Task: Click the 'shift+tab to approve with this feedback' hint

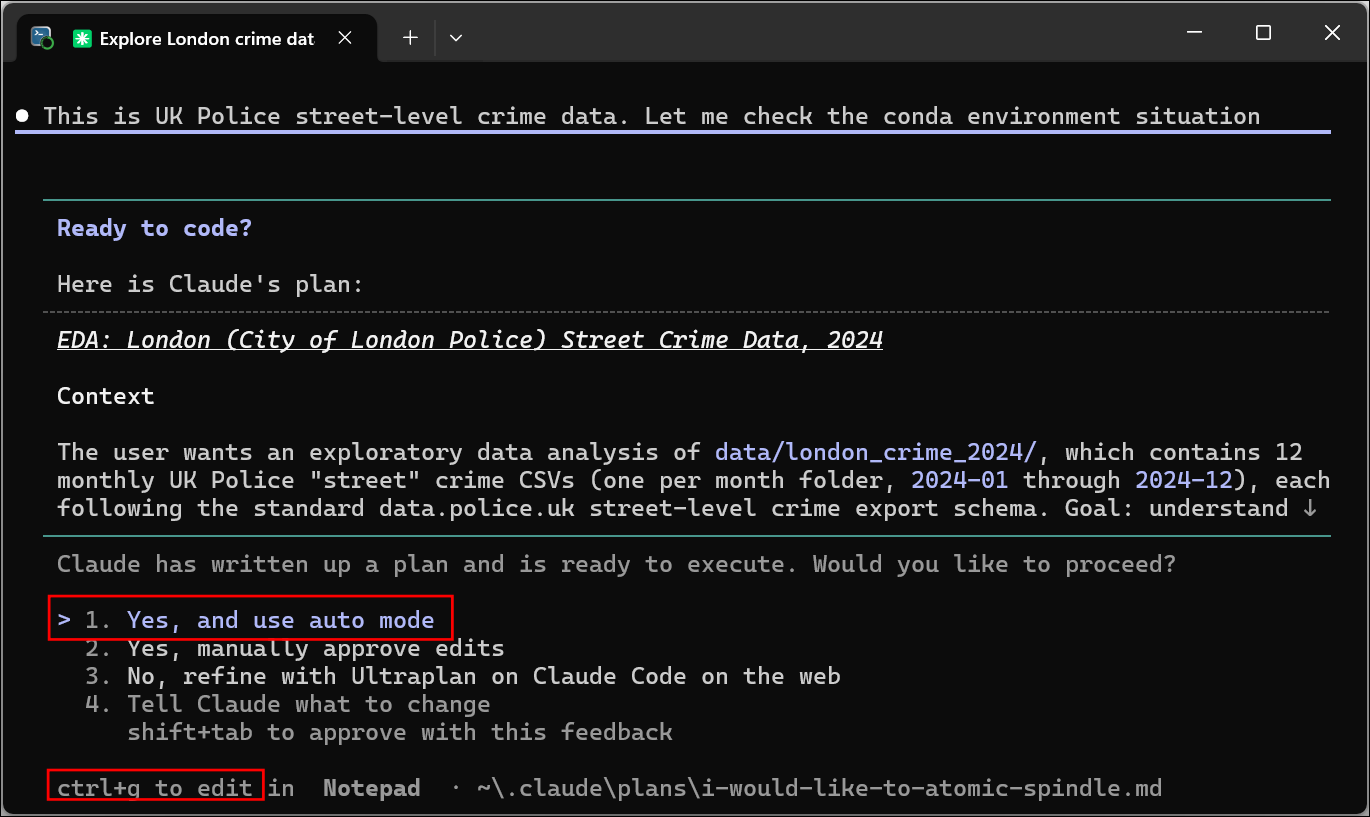Action: [x=400, y=732]
